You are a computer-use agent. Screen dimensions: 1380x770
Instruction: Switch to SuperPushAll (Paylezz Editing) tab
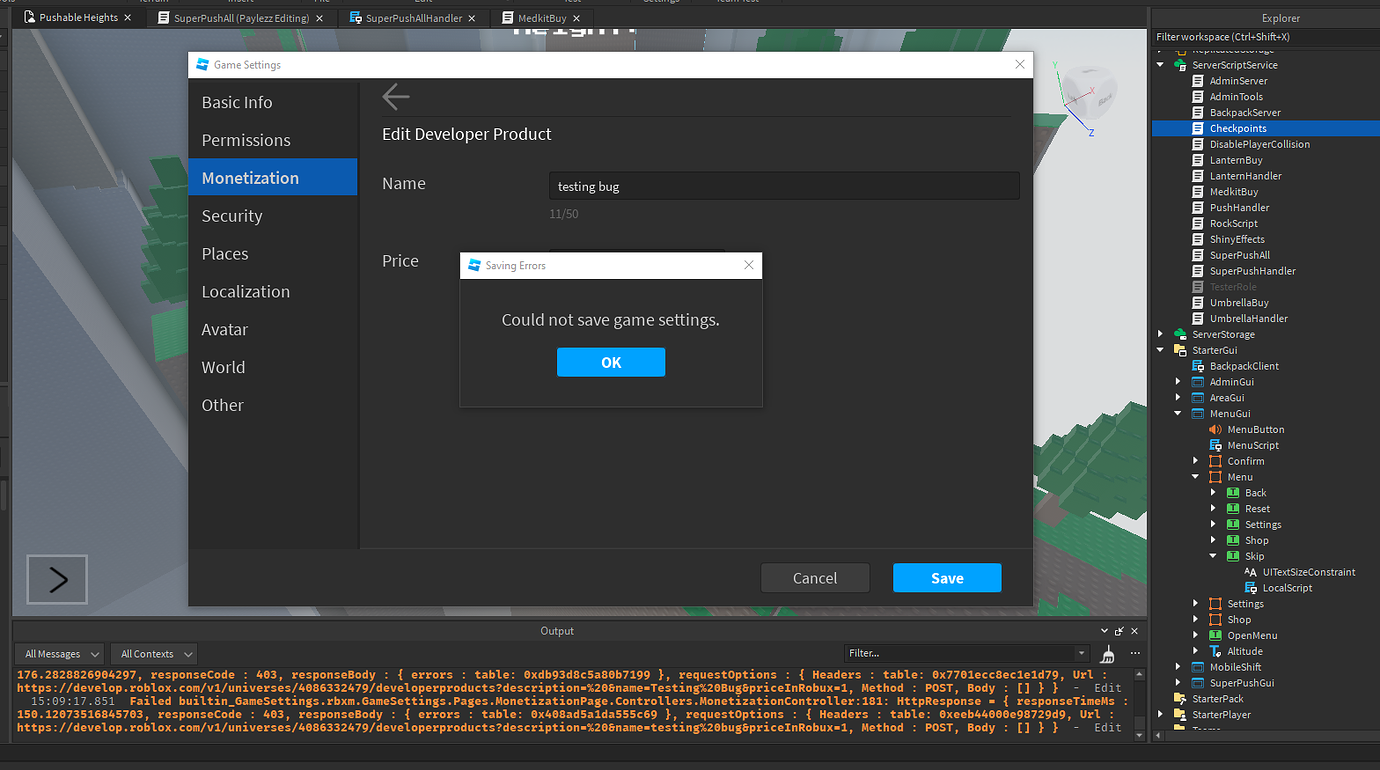point(240,18)
